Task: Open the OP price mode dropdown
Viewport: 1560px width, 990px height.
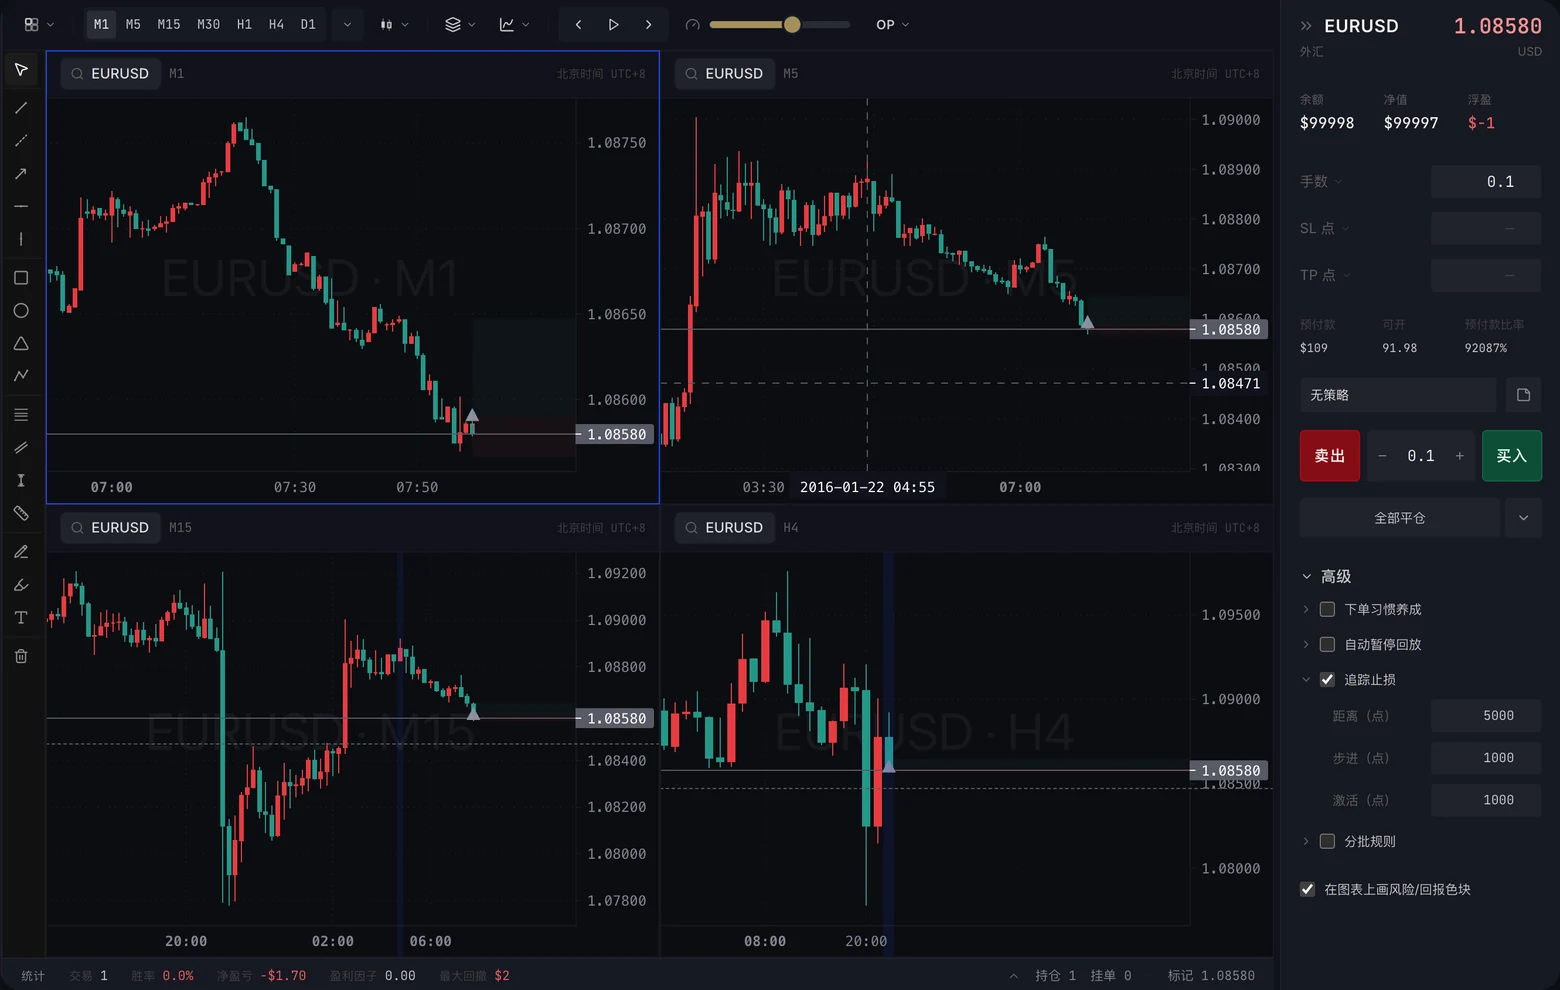Action: (892, 24)
